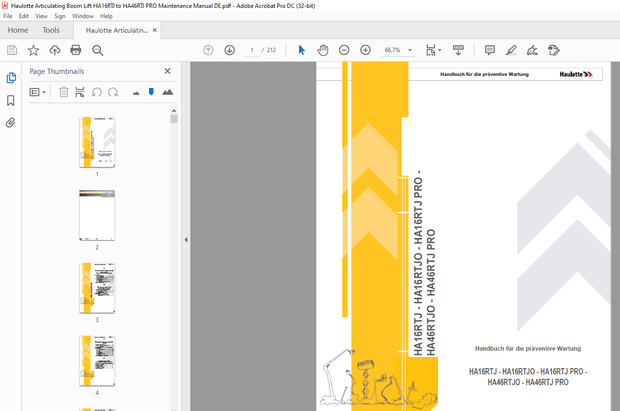Print the document using printer icon
The width and height of the screenshot is (620, 411).
point(75,50)
